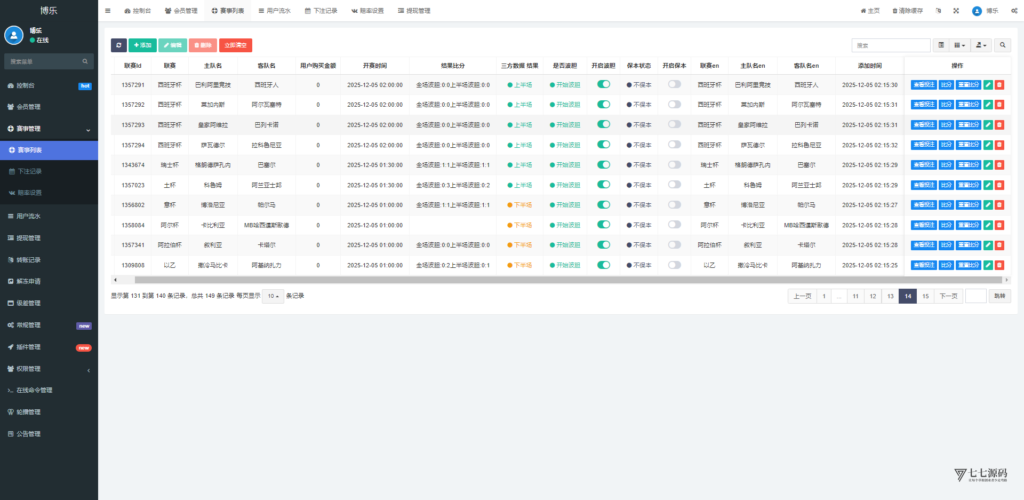1024x500 pixels.
Task: Open 转账记录 in the sidebar
Action: [49, 260]
